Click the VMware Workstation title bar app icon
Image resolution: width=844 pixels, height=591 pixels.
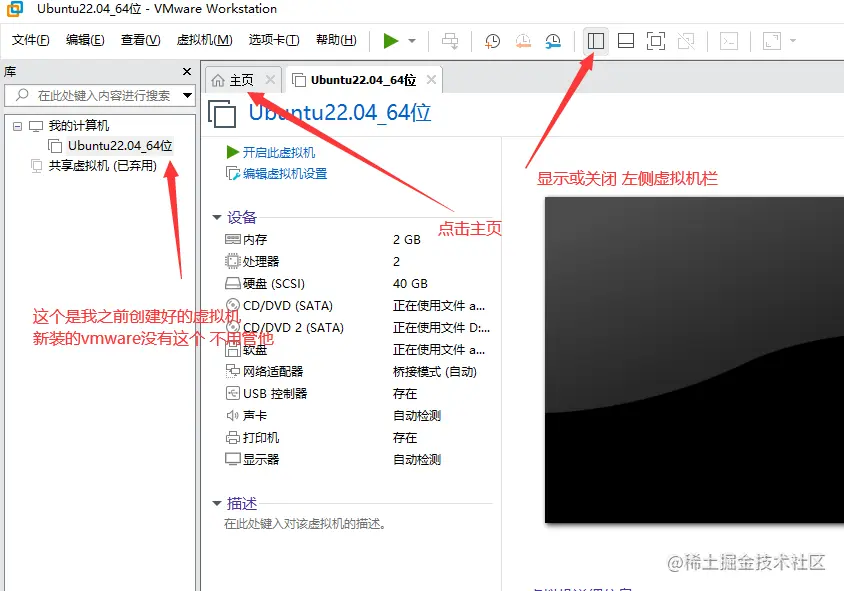pos(15,9)
